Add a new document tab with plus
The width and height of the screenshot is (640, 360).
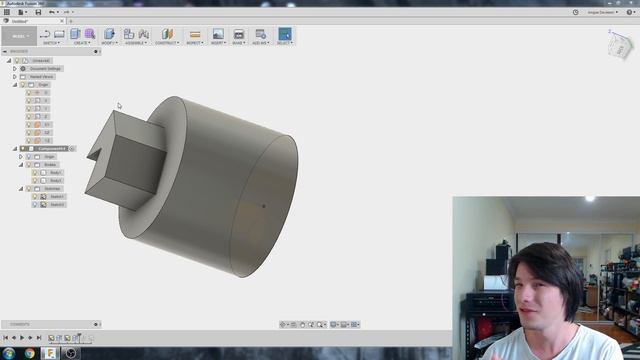(71, 21)
